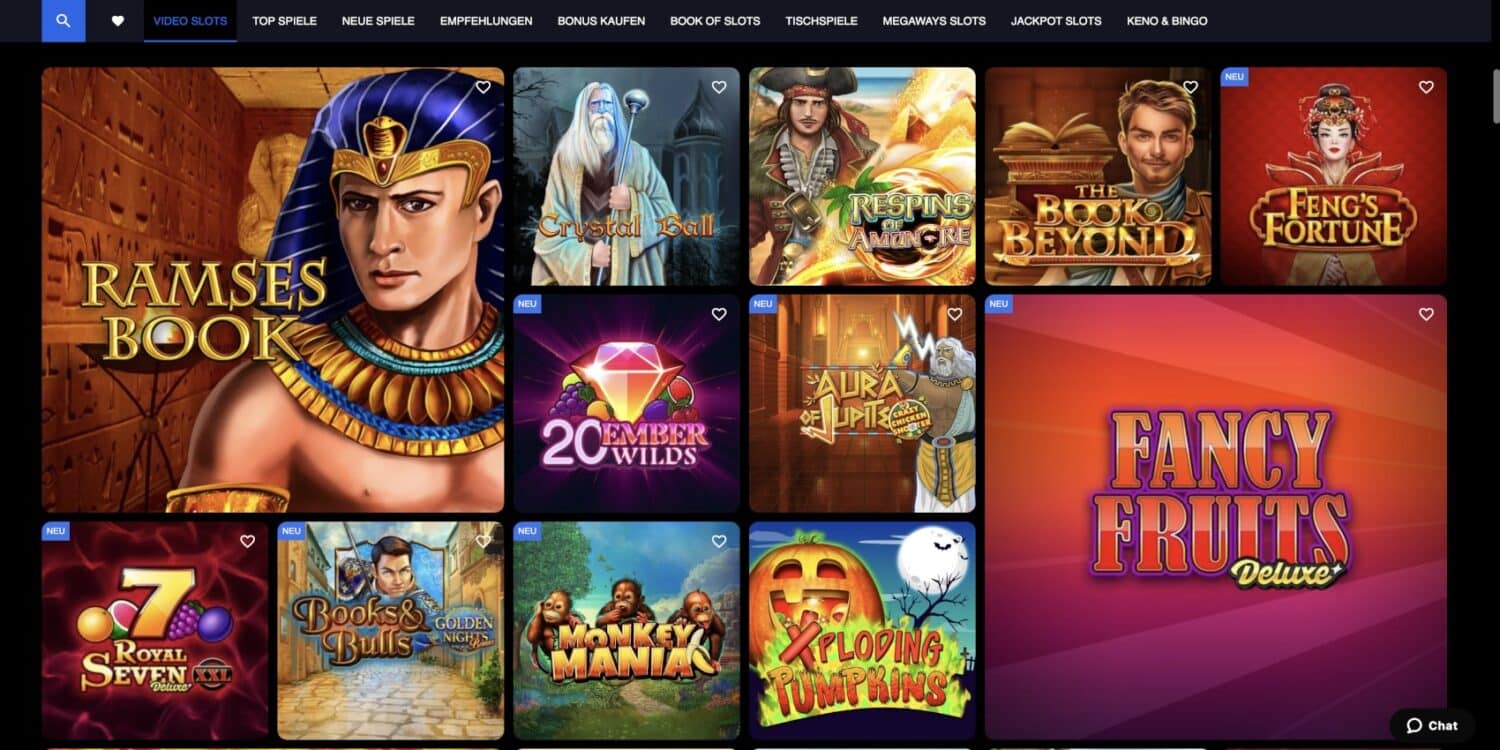Favorite the Ramses Book game
This screenshot has width=1500, height=750.
click(483, 87)
